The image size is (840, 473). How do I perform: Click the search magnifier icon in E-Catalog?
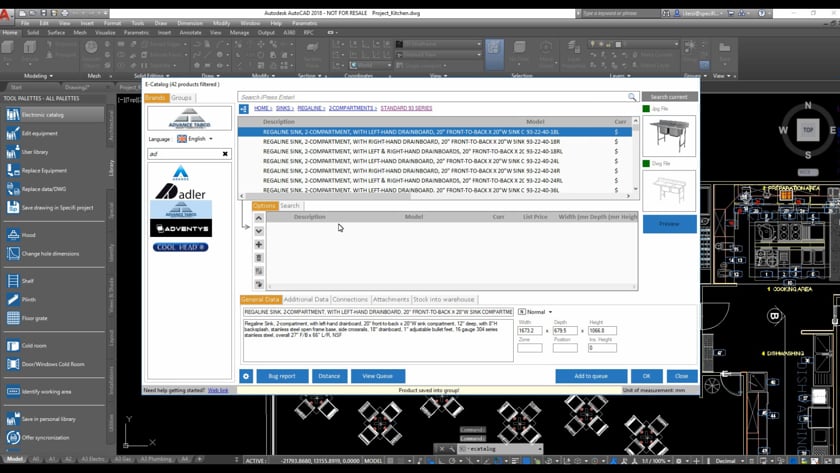point(632,97)
